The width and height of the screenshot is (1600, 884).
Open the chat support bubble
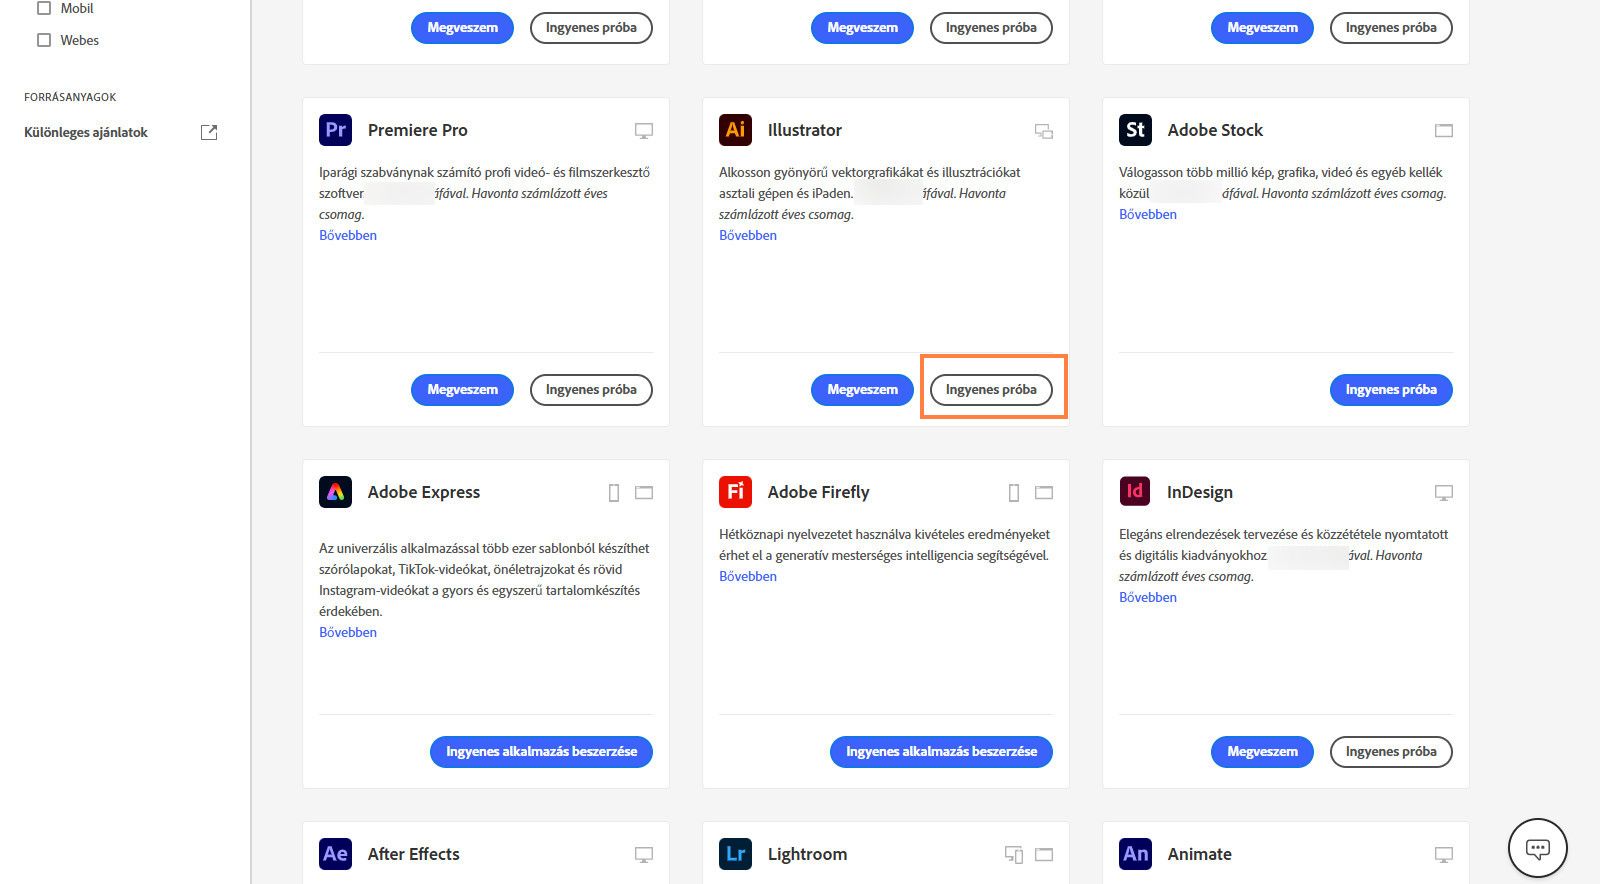click(1537, 848)
